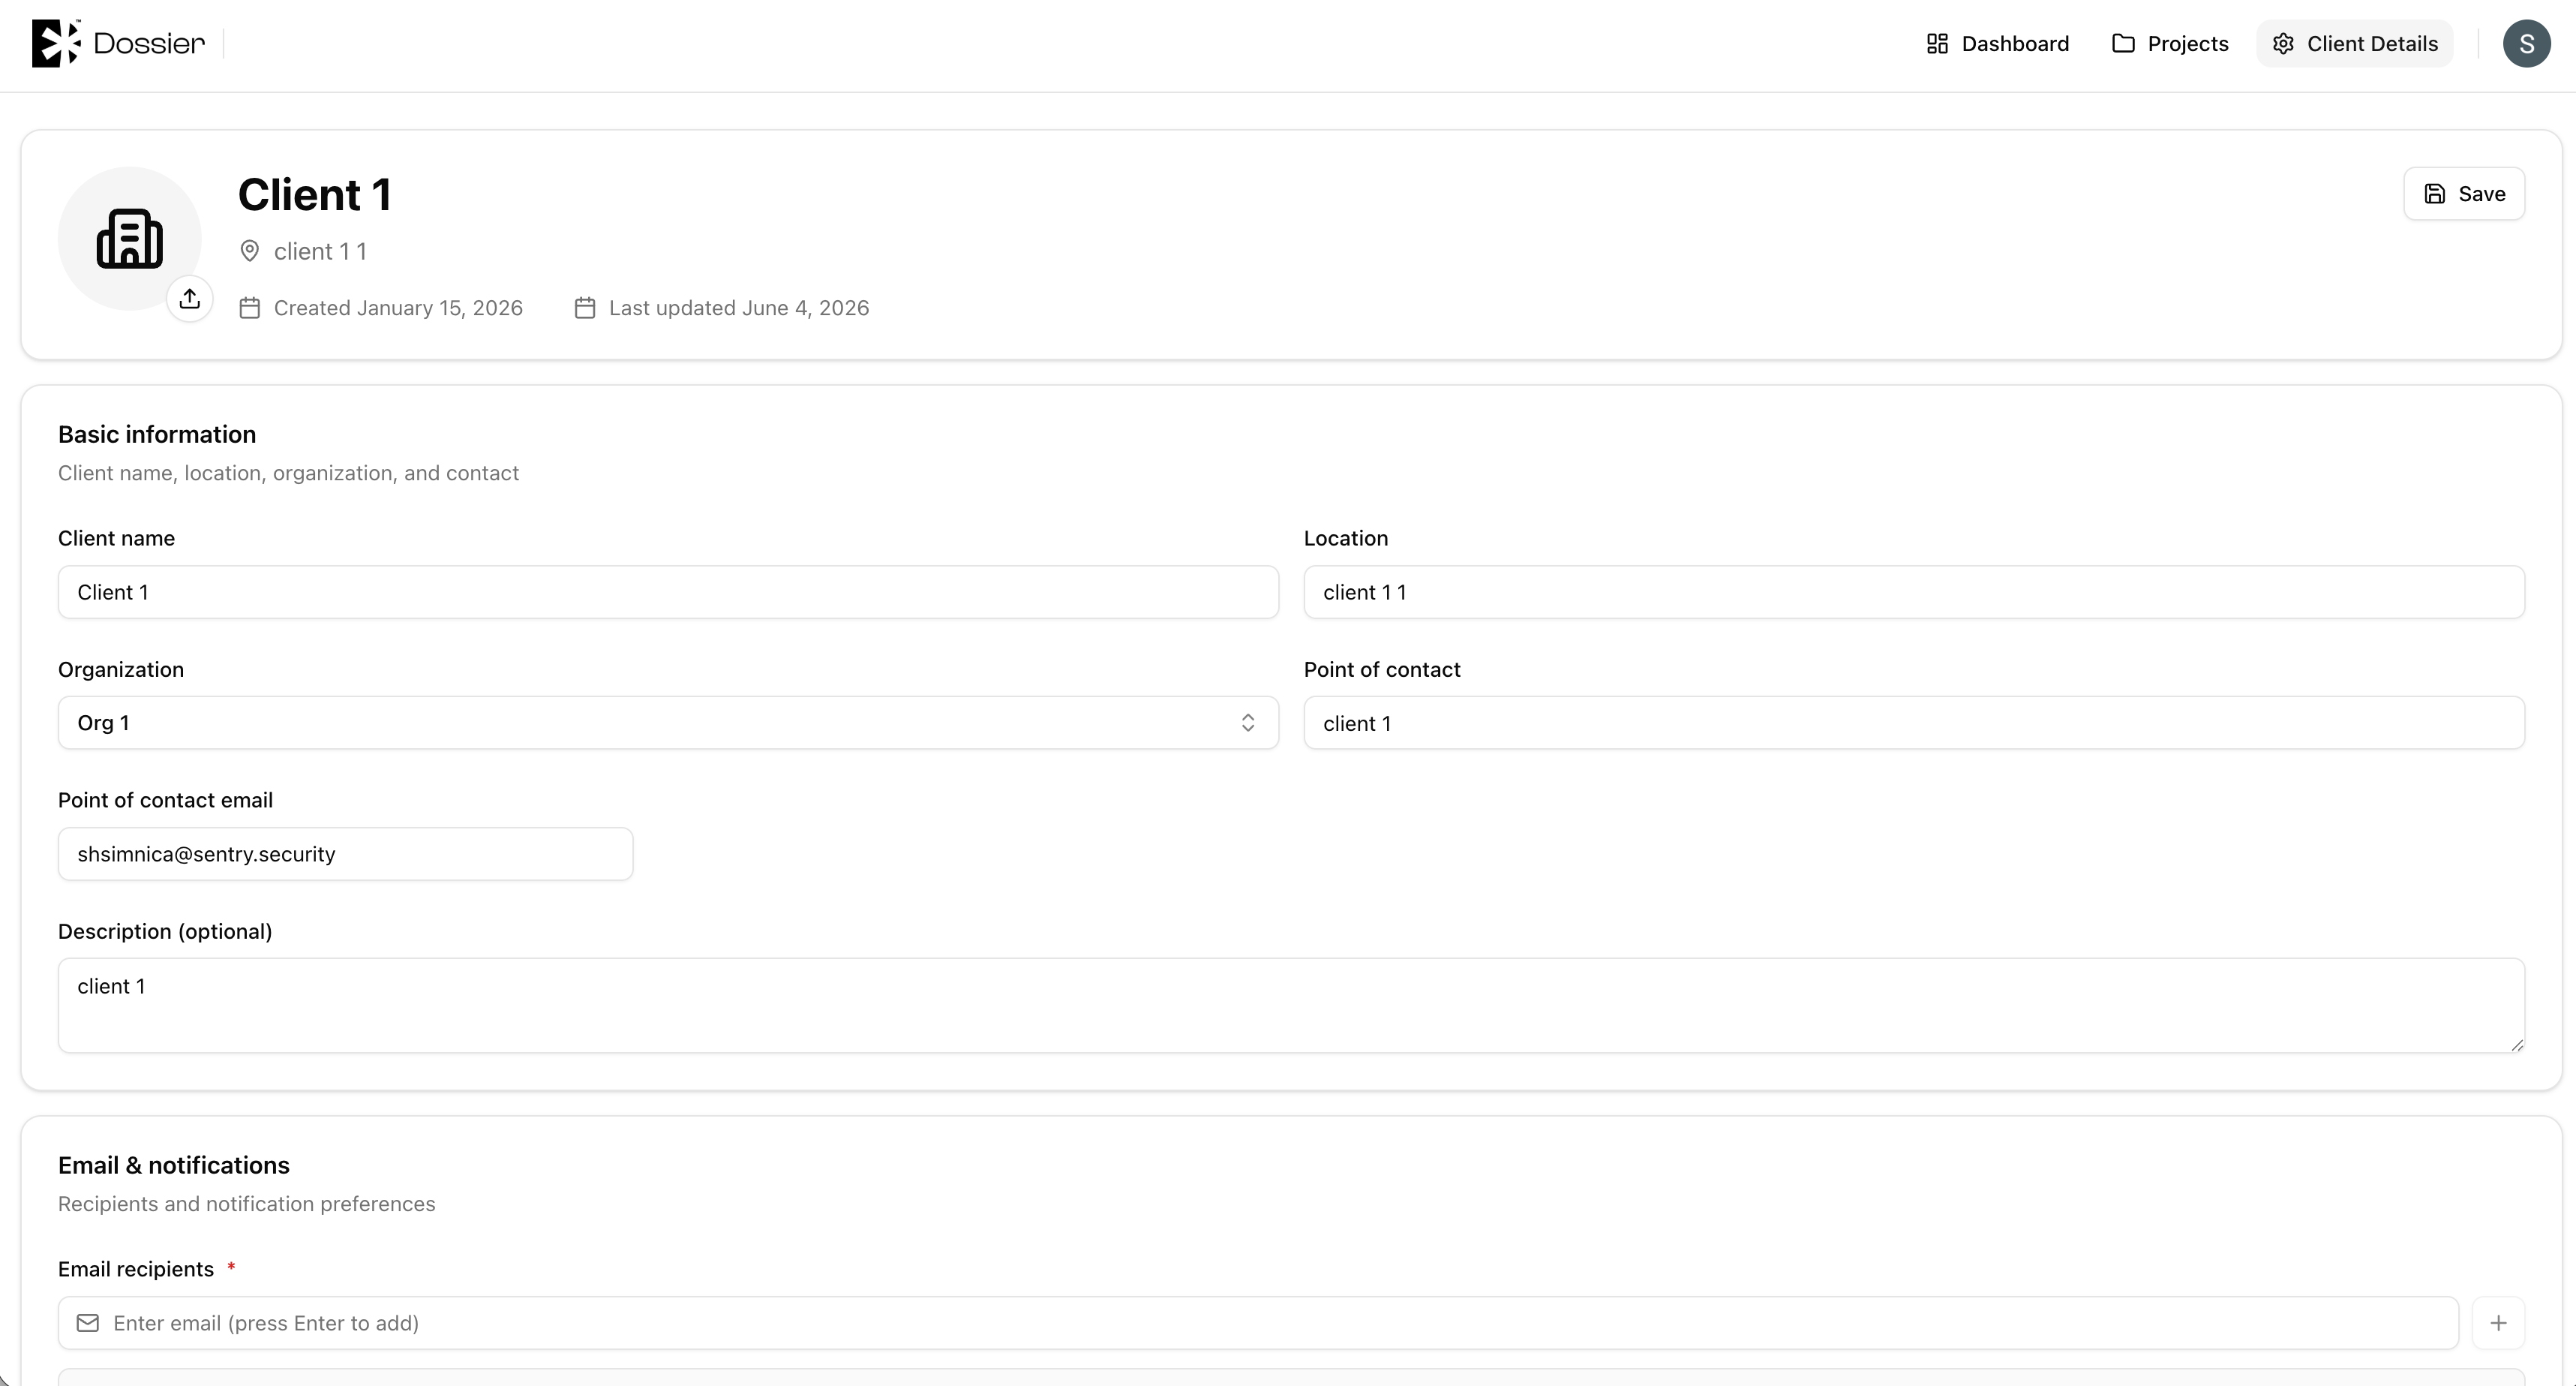Click the Recipients and notification preferences subtitle
The width and height of the screenshot is (2576, 1386).
tap(247, 1204)
